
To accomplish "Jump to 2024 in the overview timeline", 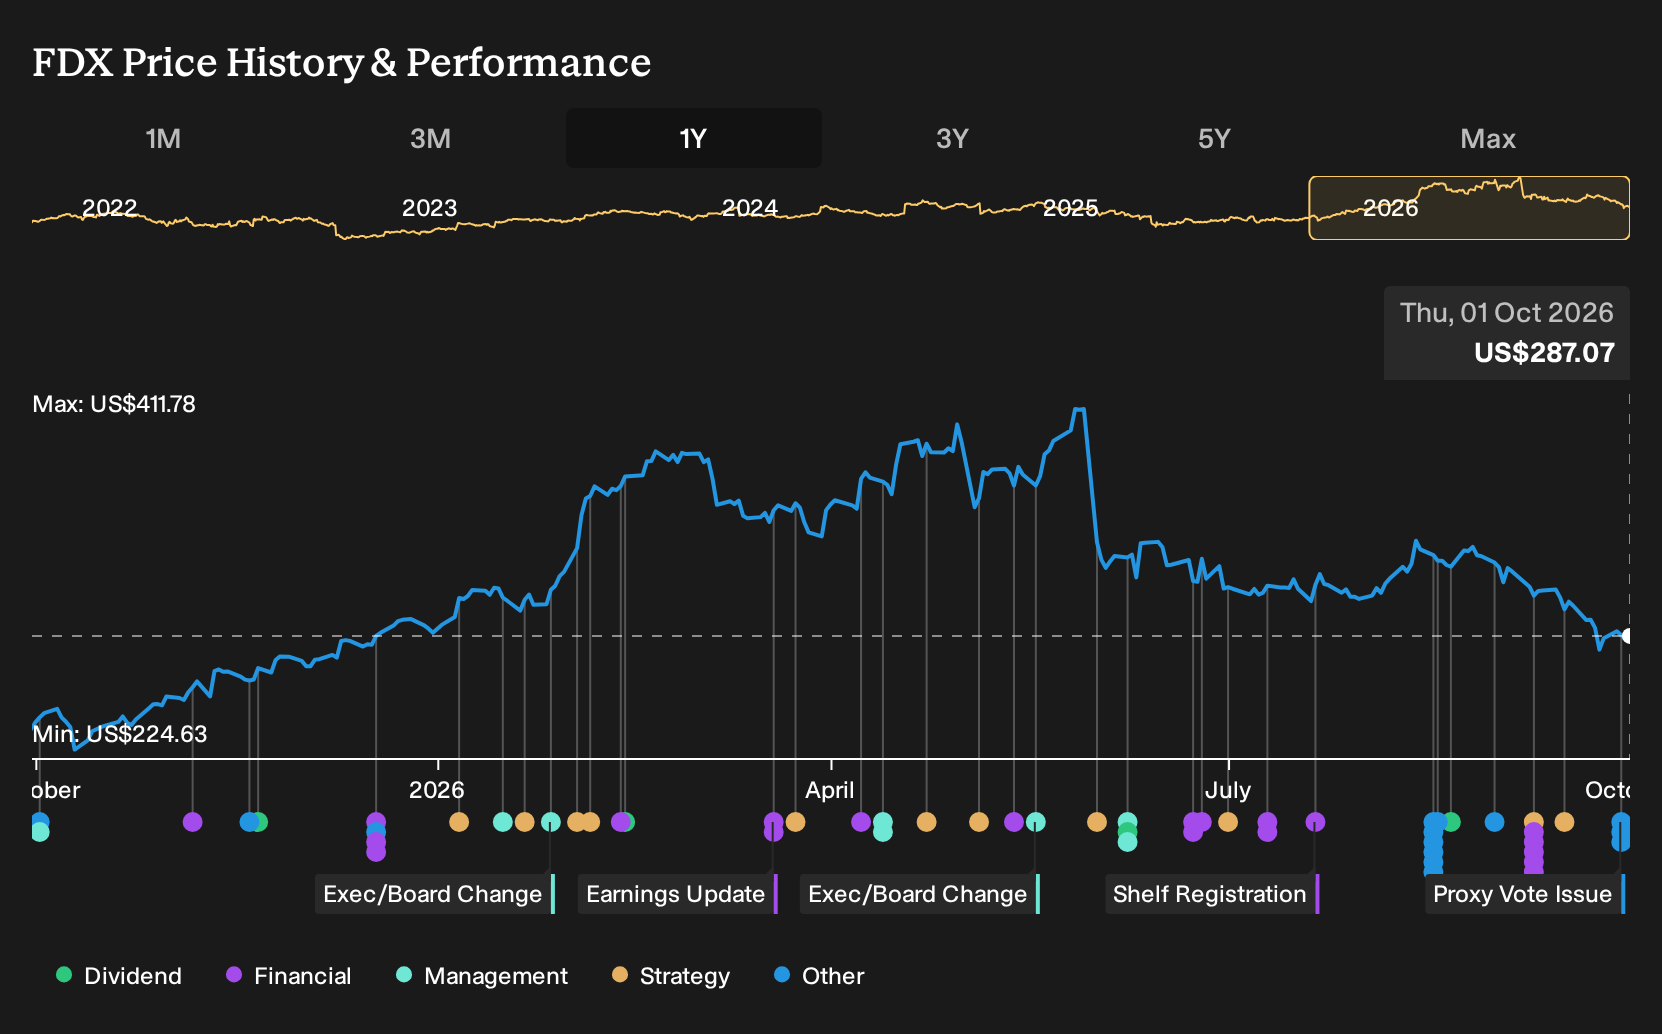I will tap(750, 208).
